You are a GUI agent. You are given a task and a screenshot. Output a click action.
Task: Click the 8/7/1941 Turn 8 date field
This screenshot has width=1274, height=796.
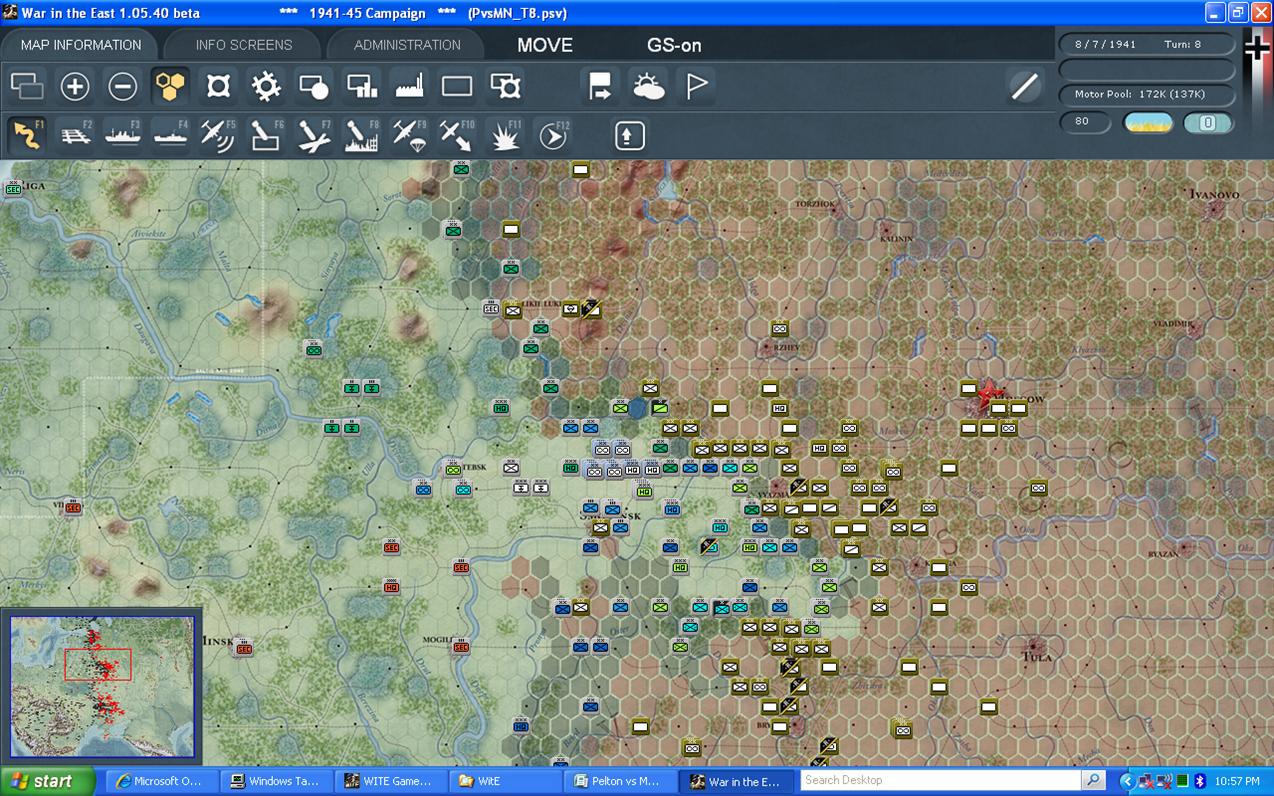pyautogui.click(x=1147, y=45)
